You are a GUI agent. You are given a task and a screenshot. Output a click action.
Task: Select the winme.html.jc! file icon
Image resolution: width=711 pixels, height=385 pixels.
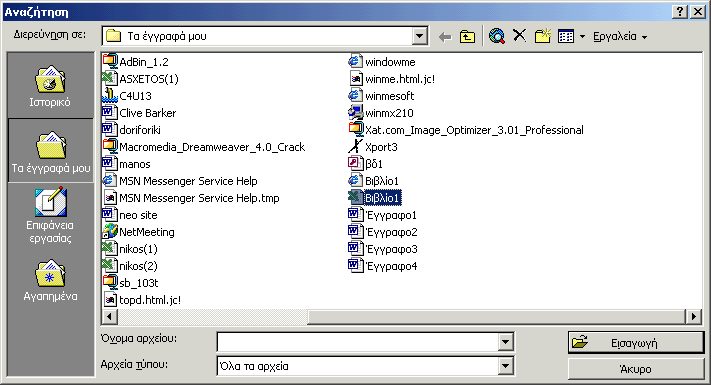(356, 78)
